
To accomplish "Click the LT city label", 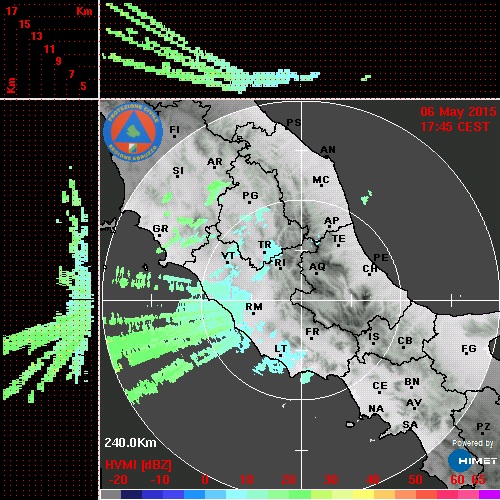I will point(281,349).
